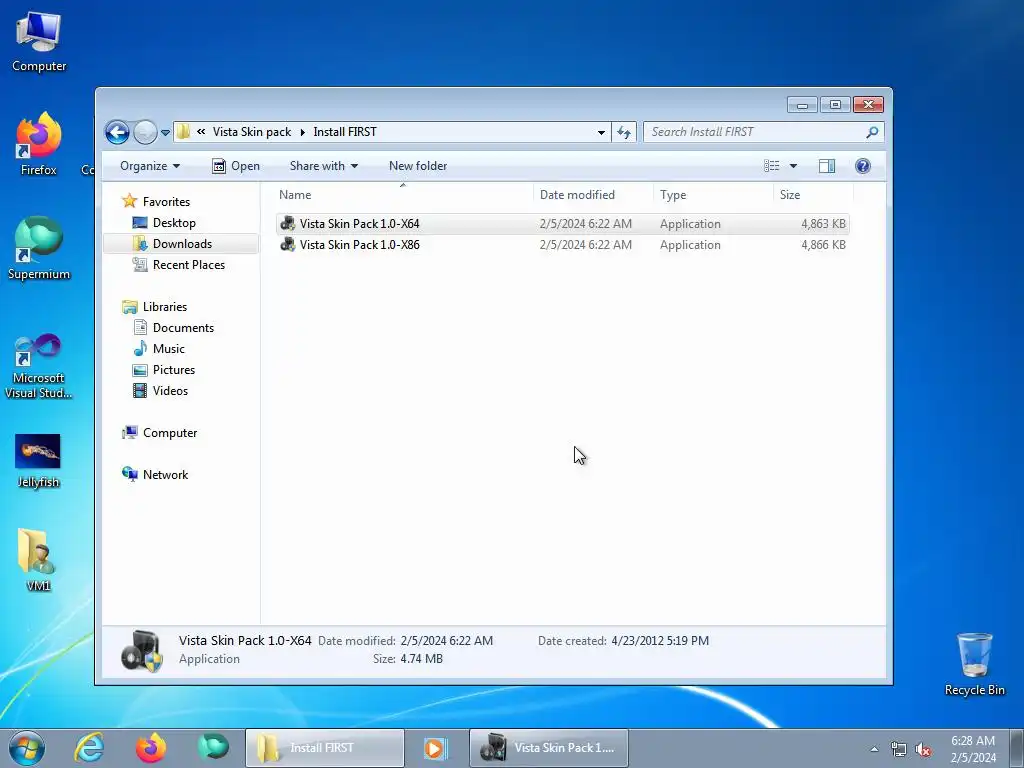Click the search magnifier icon

[x=872, y=133]
